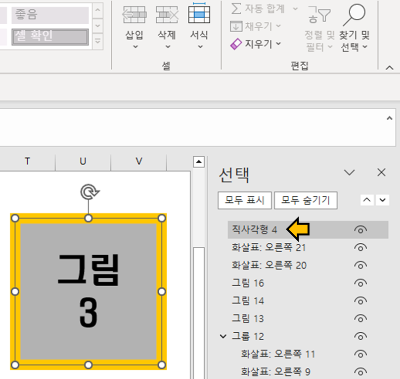This screenshot has height=379, width=400.
Task: Open the 서식 dropdown arrow
Action: 200,47
